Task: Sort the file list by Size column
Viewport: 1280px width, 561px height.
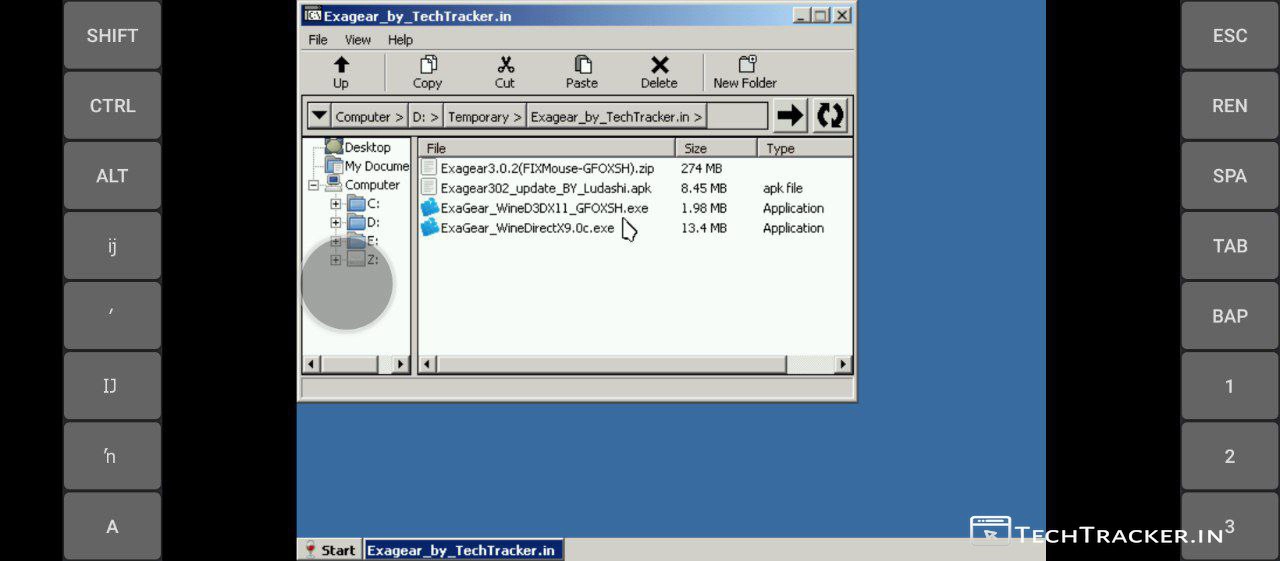Action: click(x=716, y=148)
